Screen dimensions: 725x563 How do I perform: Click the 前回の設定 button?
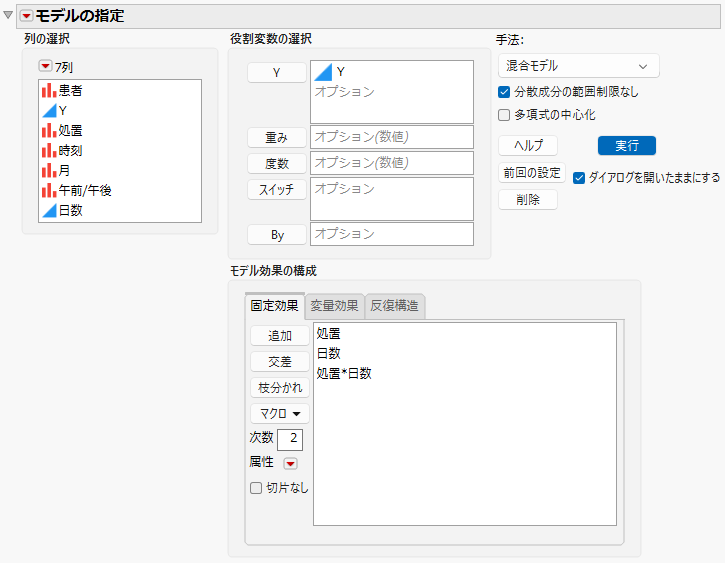(x=532, y=173)
